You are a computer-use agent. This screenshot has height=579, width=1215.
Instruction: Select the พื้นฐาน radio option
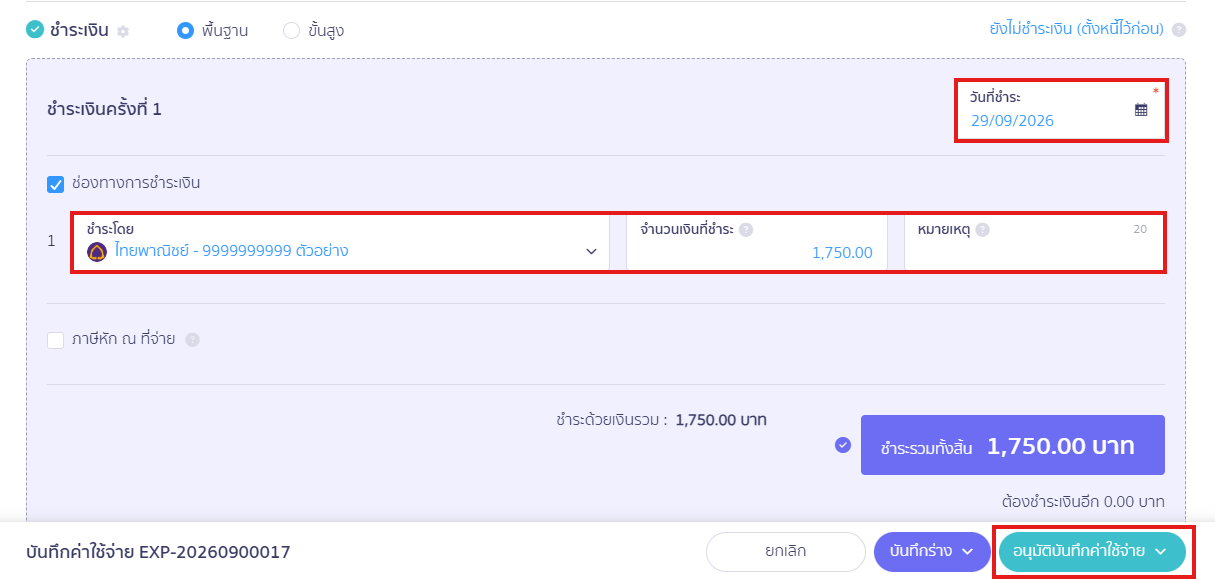pyautogui.click(x=185, y=31)
